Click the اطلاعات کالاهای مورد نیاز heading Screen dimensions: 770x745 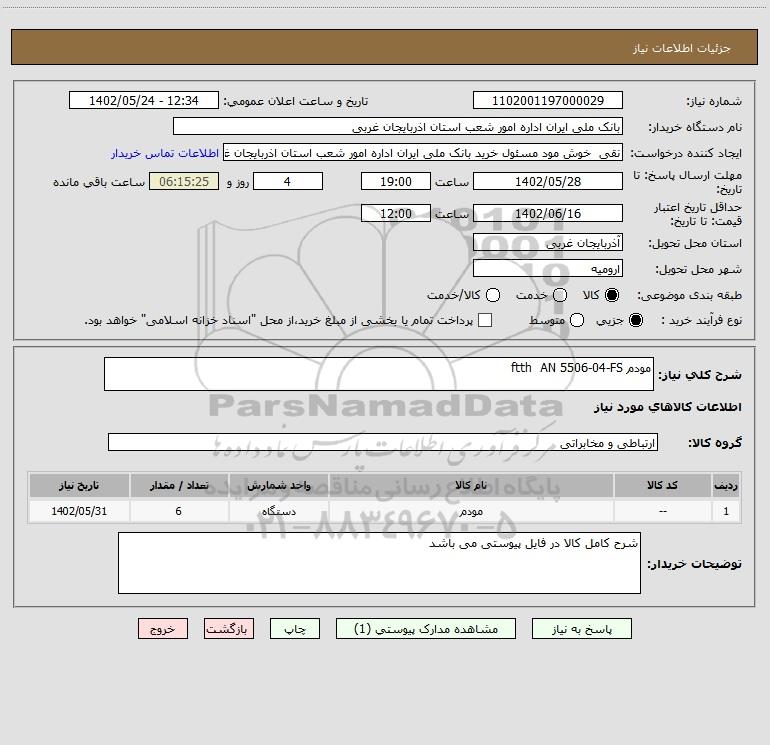(x=667, y=407)
